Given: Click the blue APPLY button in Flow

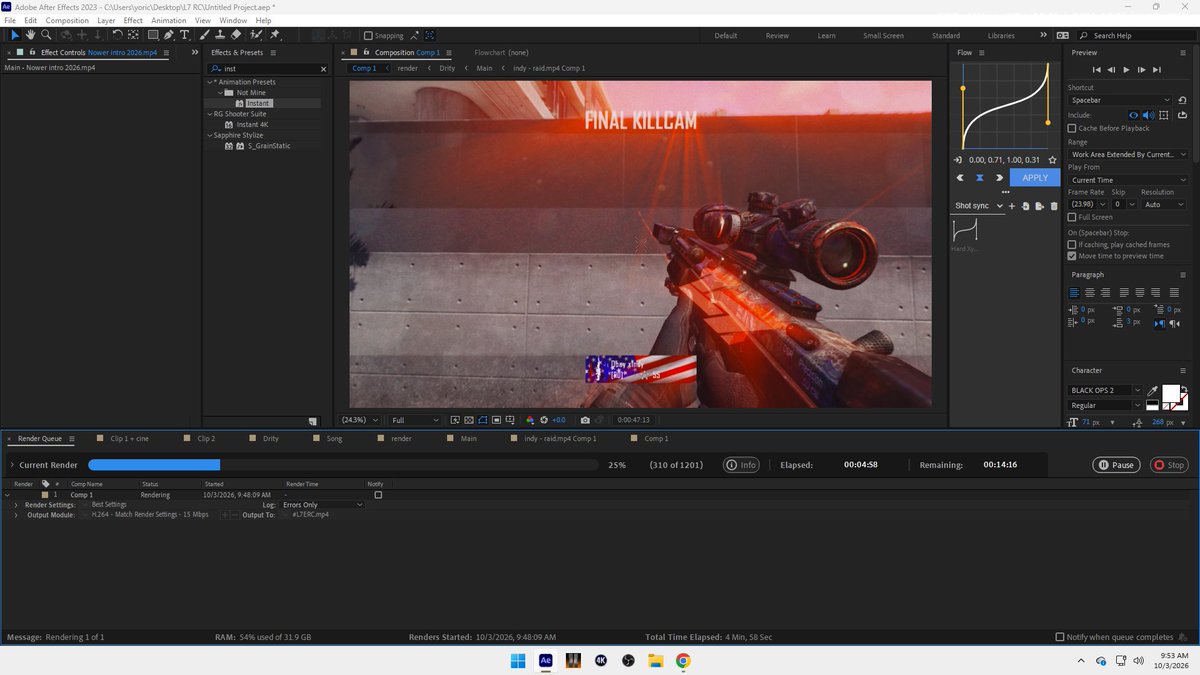Looking at the screenshot, I should [x=1035, y=178].
